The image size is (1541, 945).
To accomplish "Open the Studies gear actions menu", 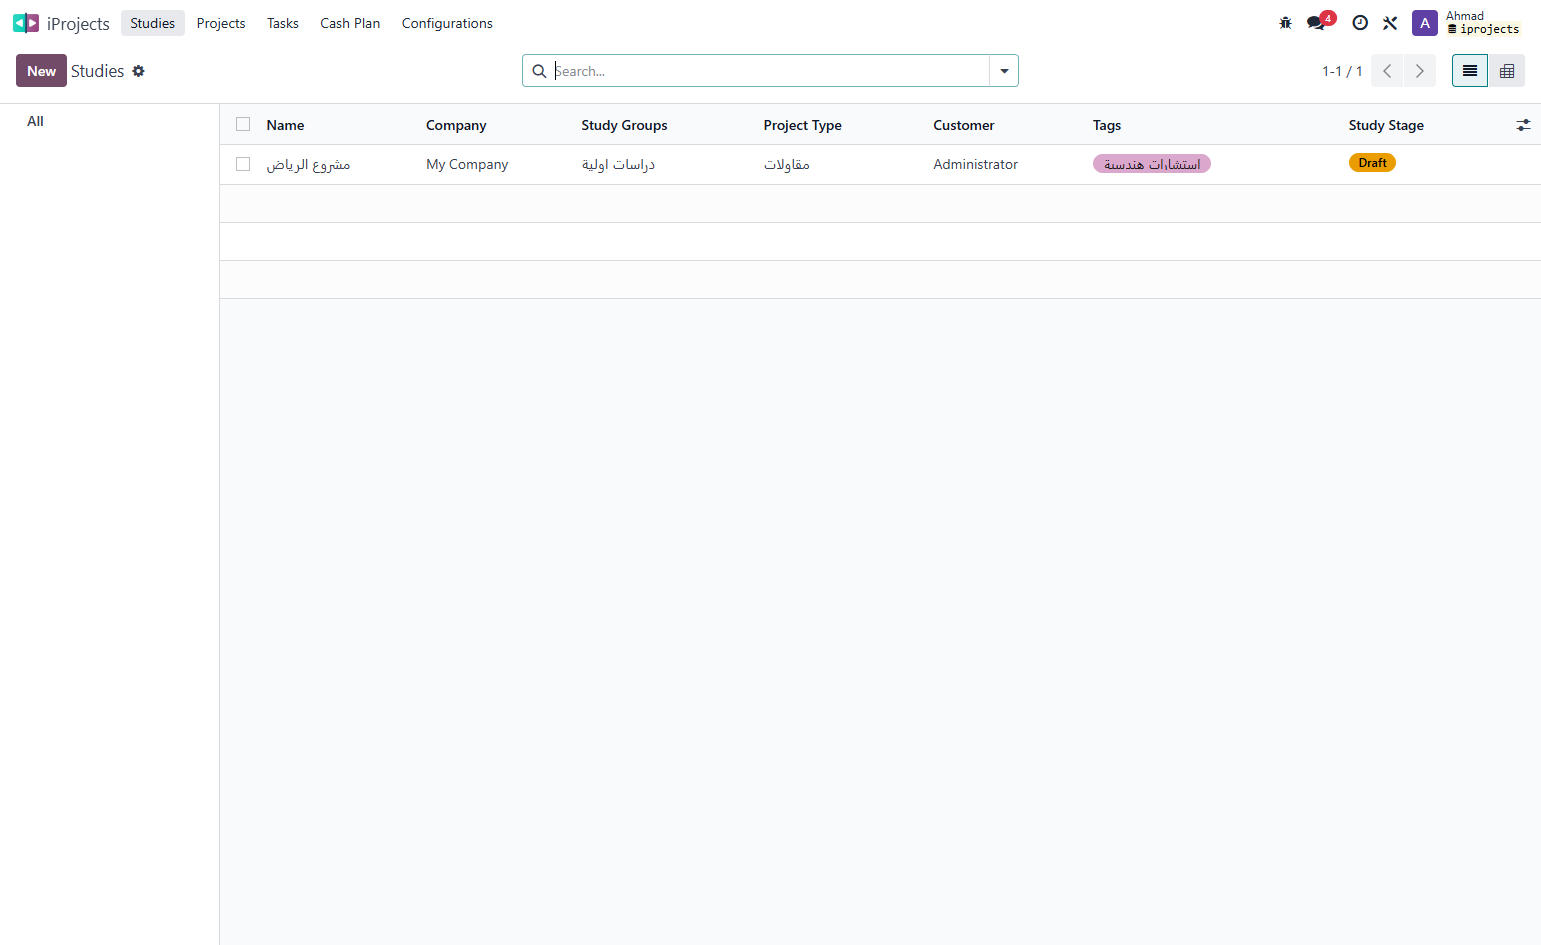I will [x=138, y=71].
